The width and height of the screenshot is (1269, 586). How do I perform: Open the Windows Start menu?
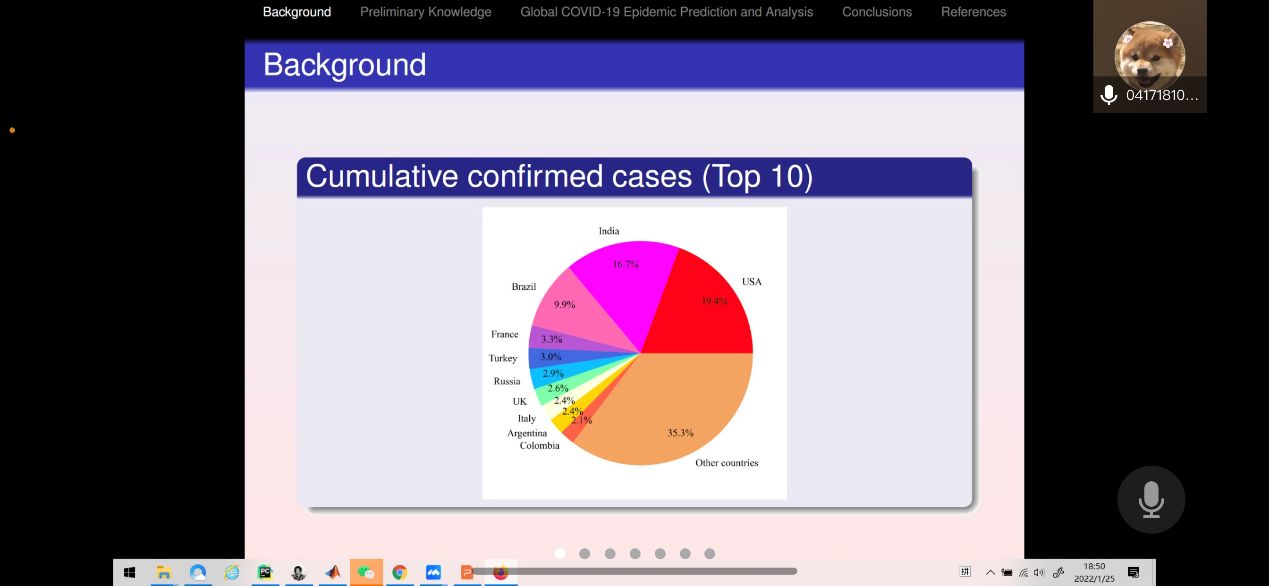129,572
